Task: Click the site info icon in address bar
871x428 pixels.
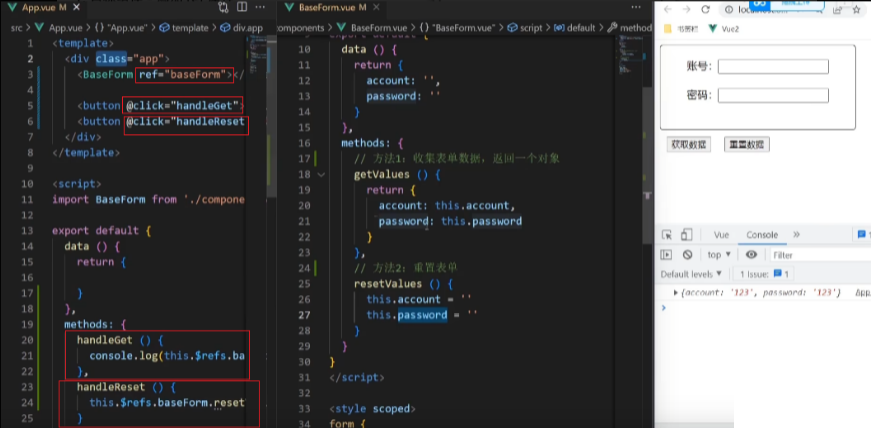Action: [x=728, y=10]
